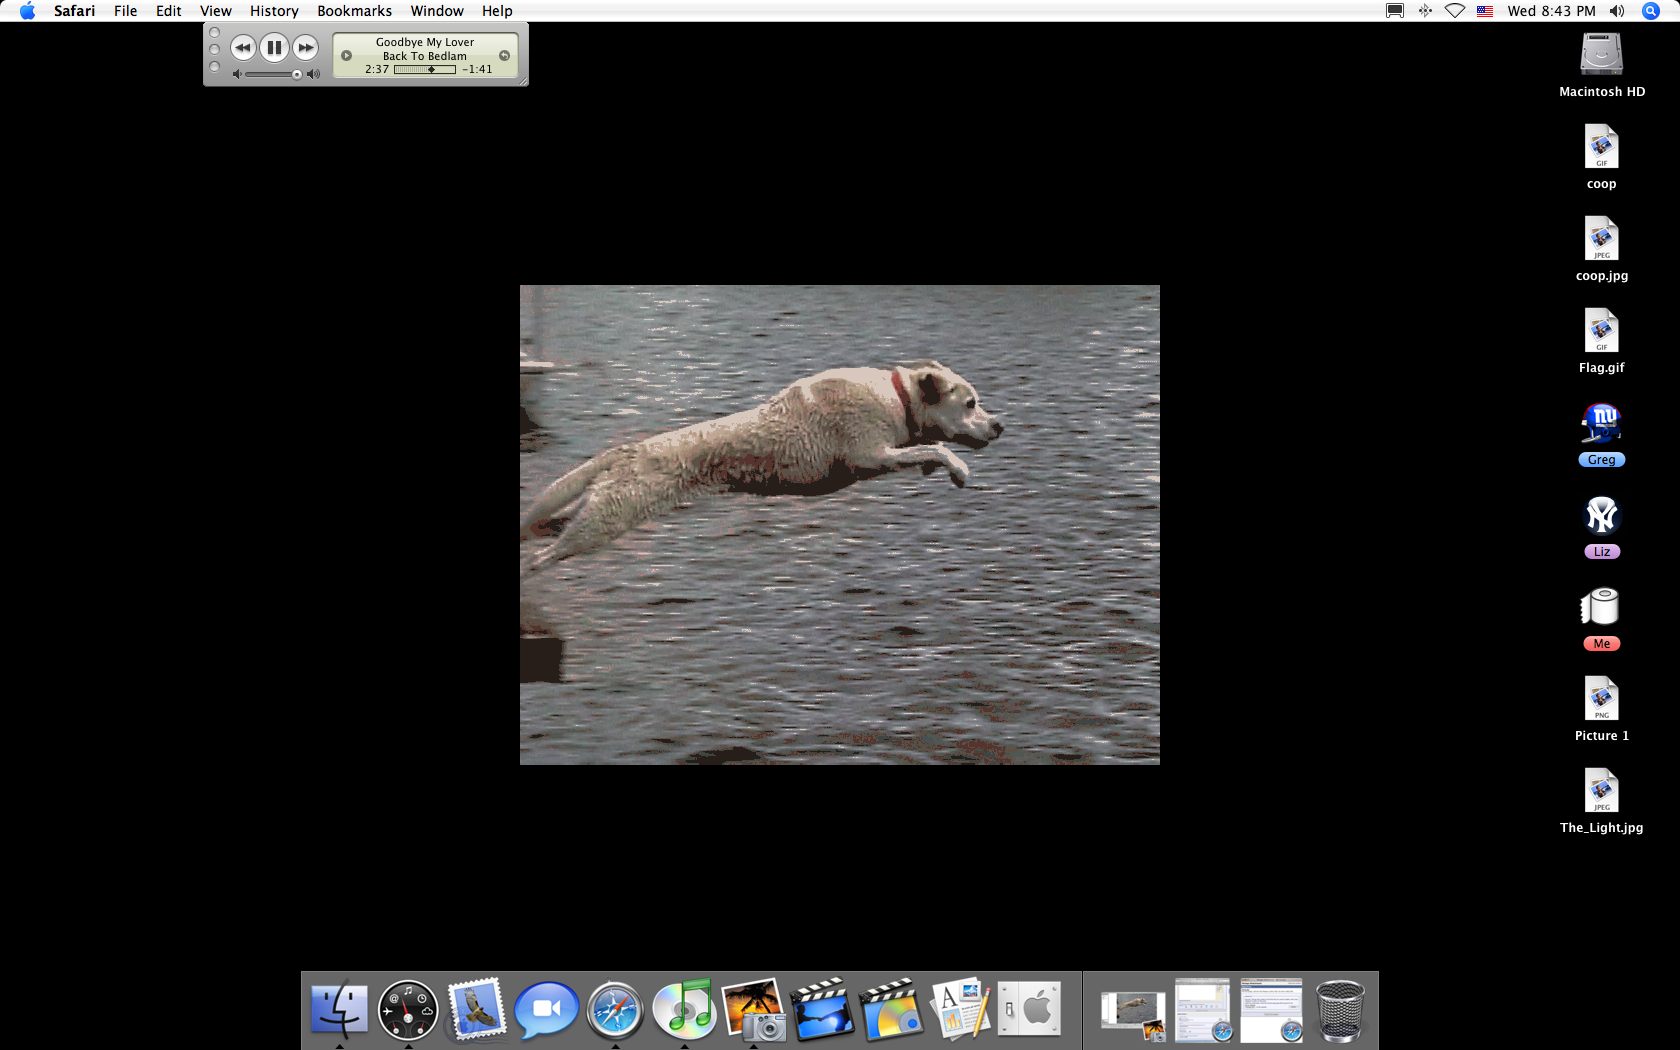The width and height of the screenshot is (1680, 1050).
Task: Click the curved arrow icon in iTunes display
Action: tap(504, 56)
